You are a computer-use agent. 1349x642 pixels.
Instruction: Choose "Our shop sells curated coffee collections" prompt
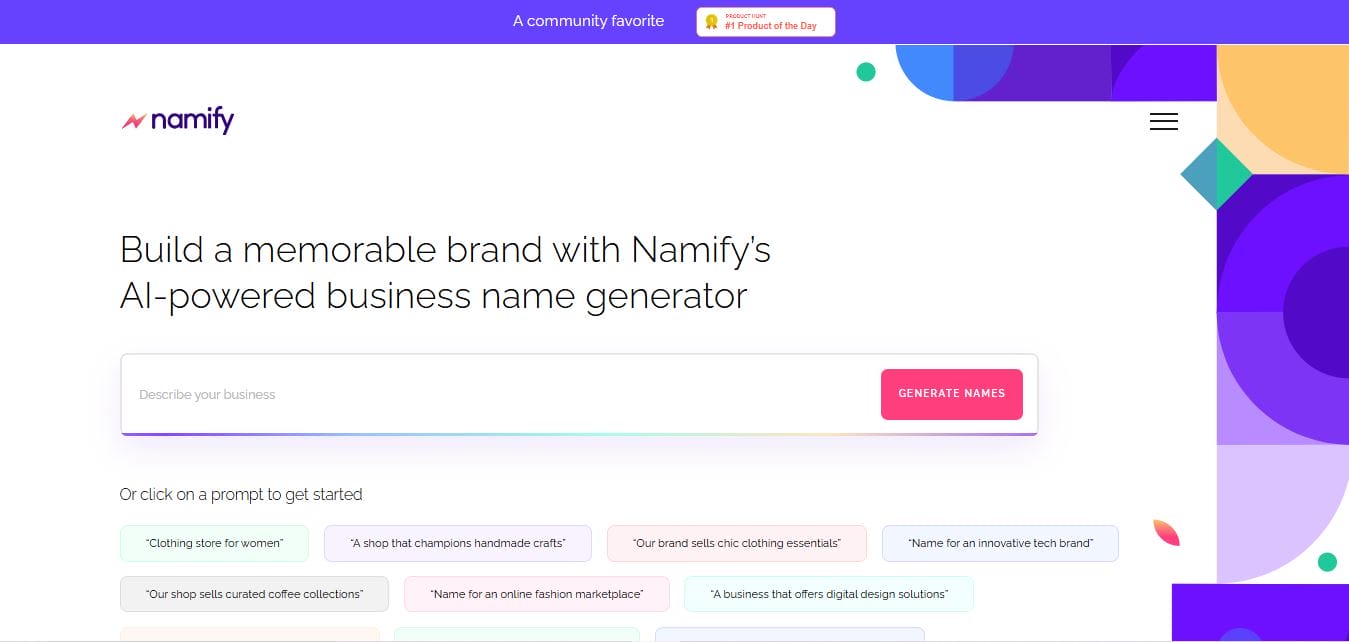click(253, 593)
